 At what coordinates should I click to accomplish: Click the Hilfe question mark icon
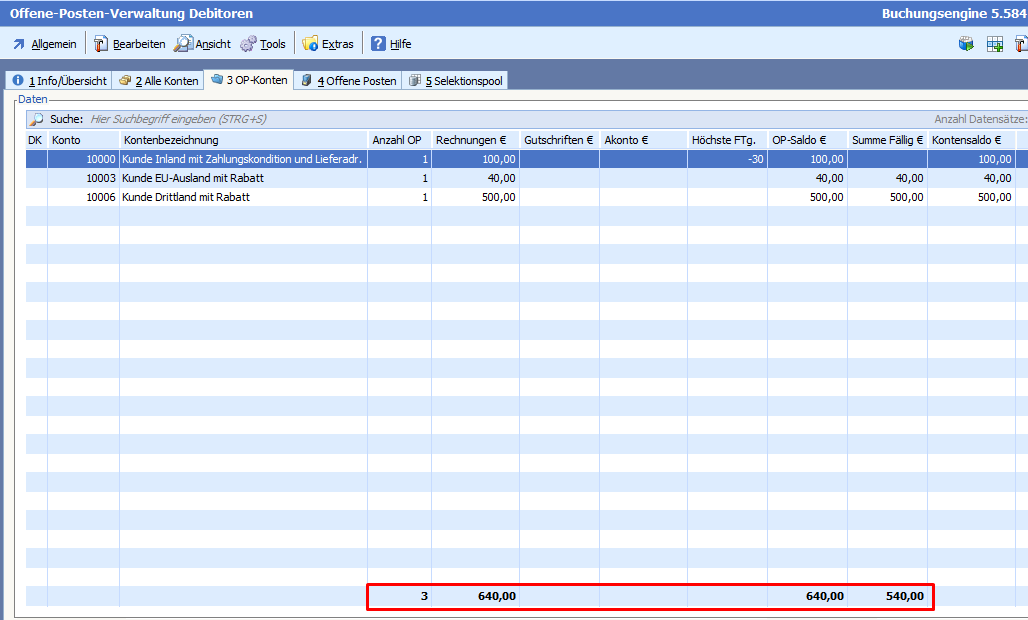(x=378, y=44)
